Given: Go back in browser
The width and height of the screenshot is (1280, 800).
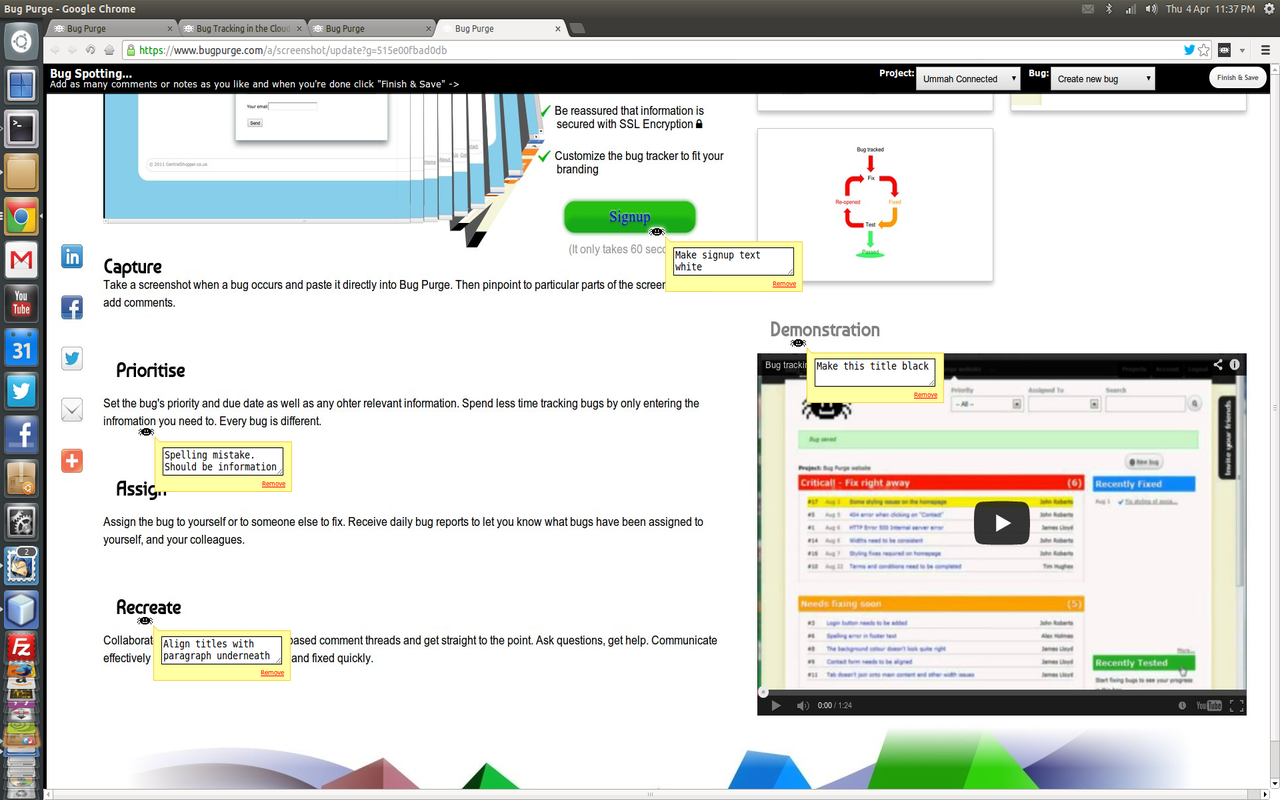Looking at the screenshot, I should click(55, 50).
